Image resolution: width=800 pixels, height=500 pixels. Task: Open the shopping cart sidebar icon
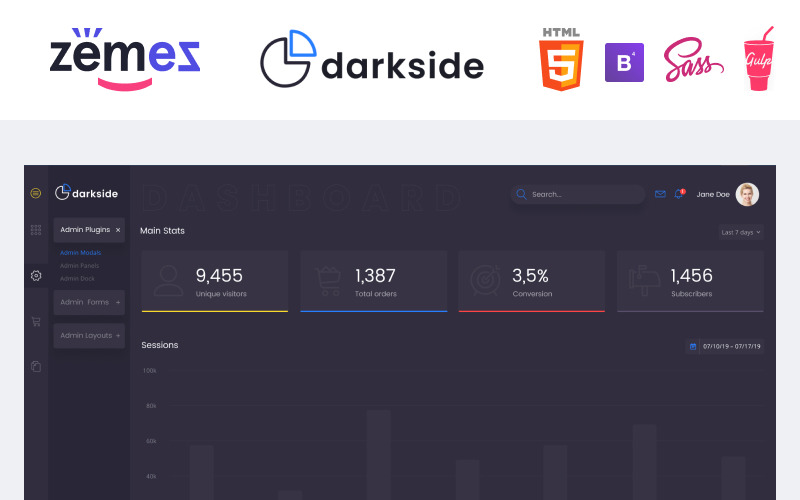36,322
